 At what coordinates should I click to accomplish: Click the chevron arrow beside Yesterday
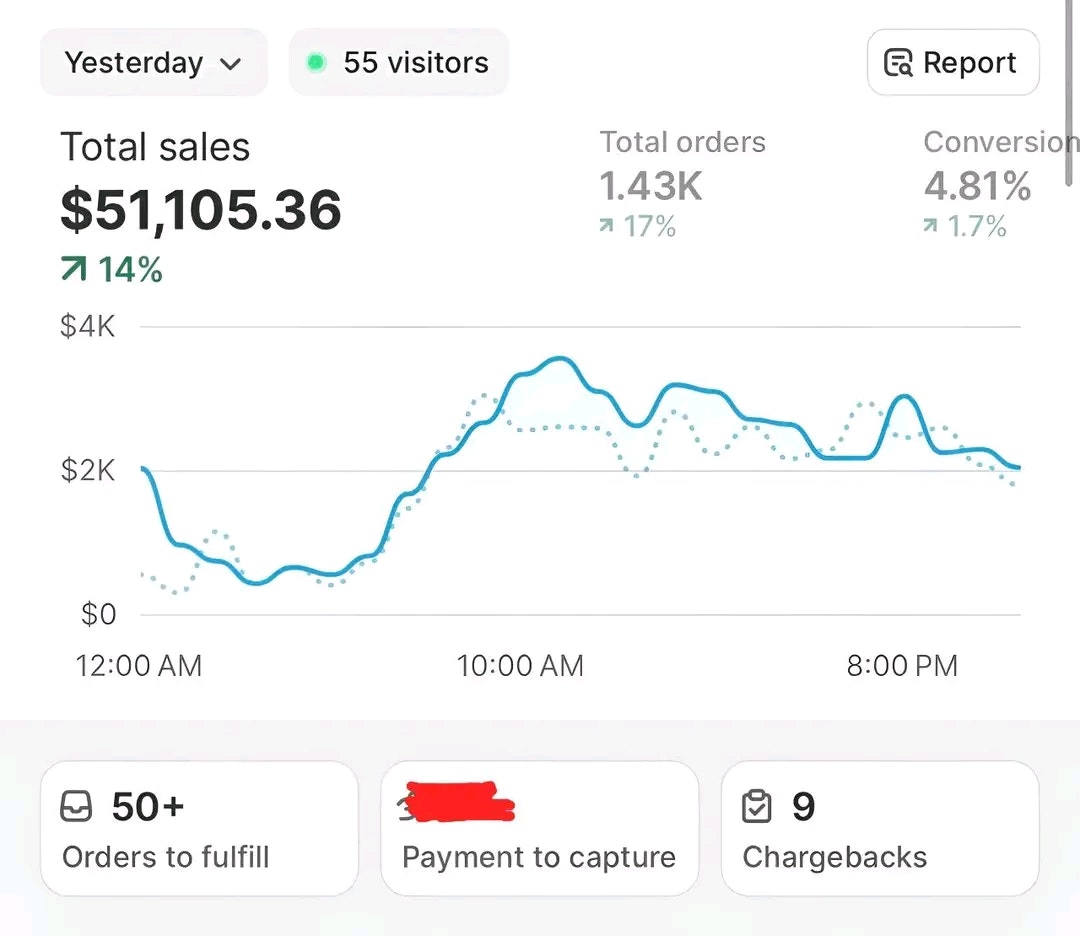coord(231,64)
